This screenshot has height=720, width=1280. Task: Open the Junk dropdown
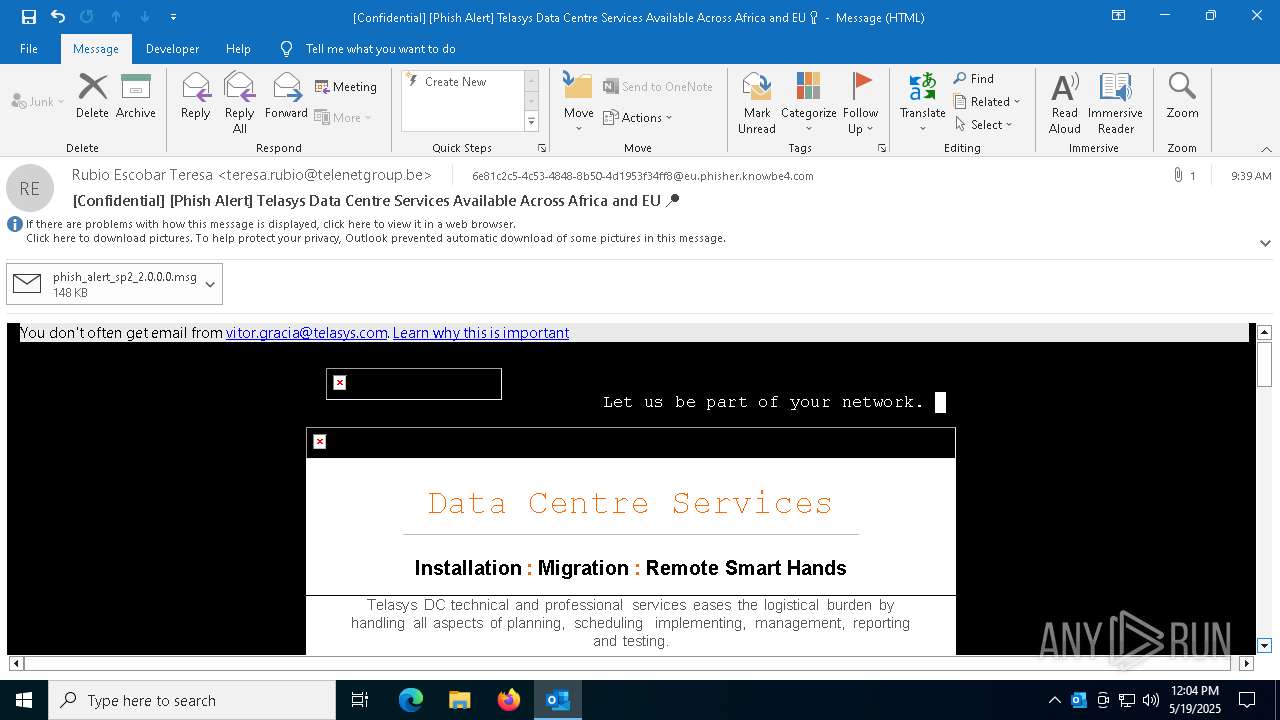pos(38,101)
